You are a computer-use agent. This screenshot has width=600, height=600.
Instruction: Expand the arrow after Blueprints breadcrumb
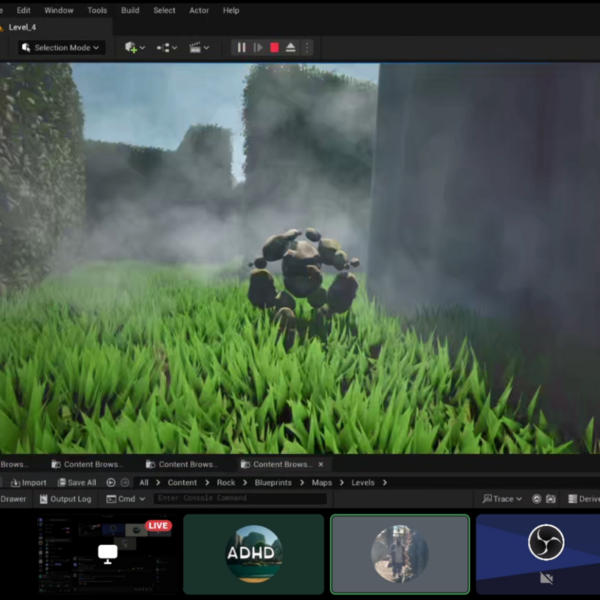coord(302,483)
